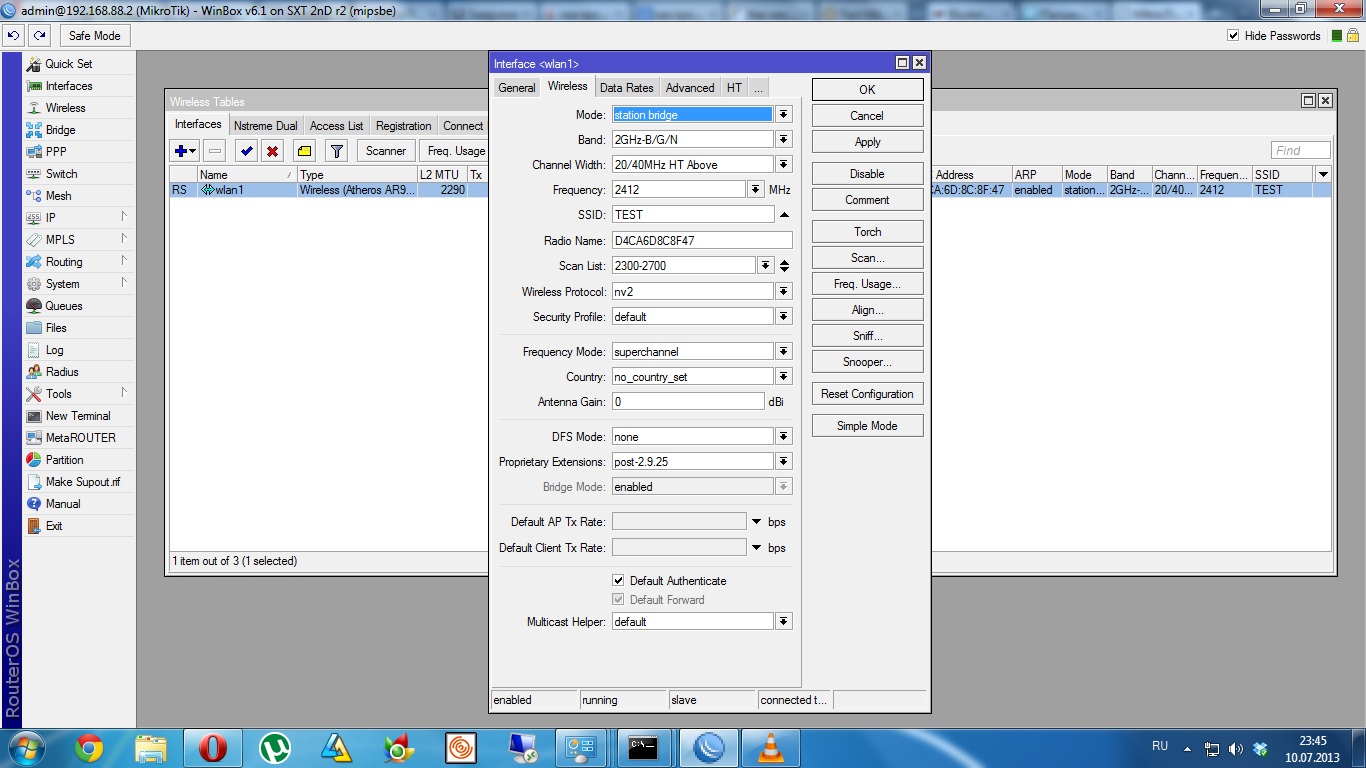Open the Interfaces menu icon in sidebar
This screenshot has height=768, width=1366.
coord(35,86)
